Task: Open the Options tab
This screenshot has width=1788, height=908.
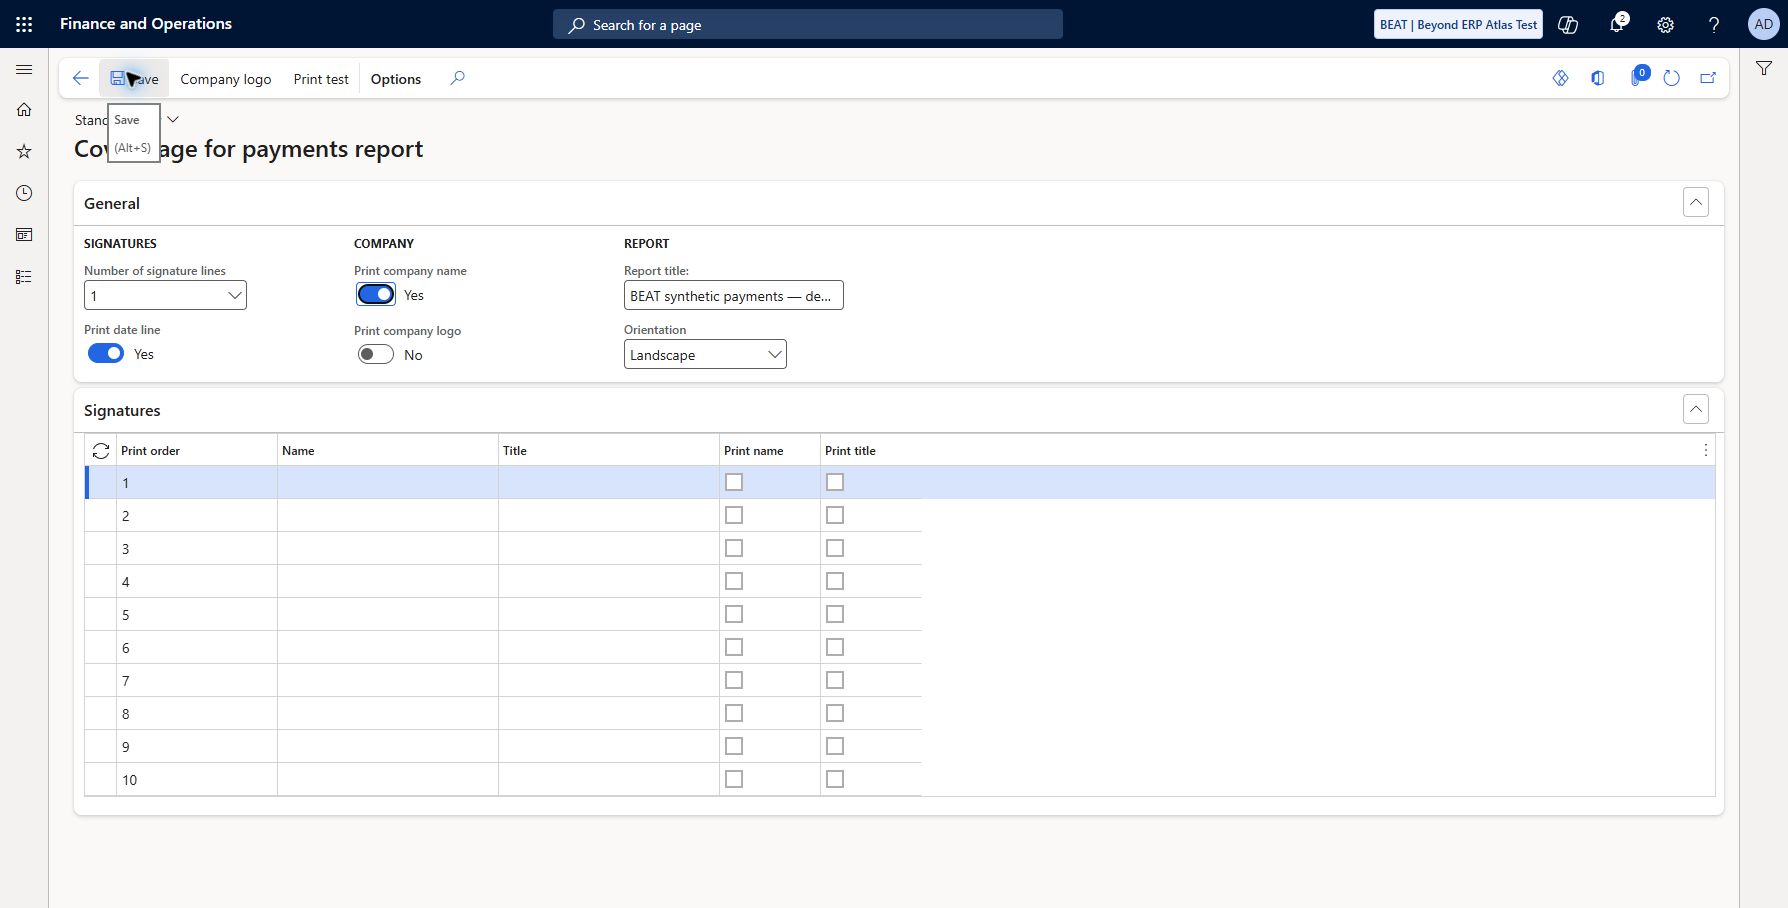Action: tap(396, 79)
